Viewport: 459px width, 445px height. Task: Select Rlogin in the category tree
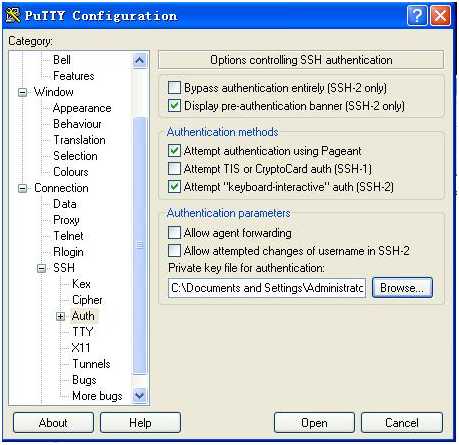click(x=68, y=252)
